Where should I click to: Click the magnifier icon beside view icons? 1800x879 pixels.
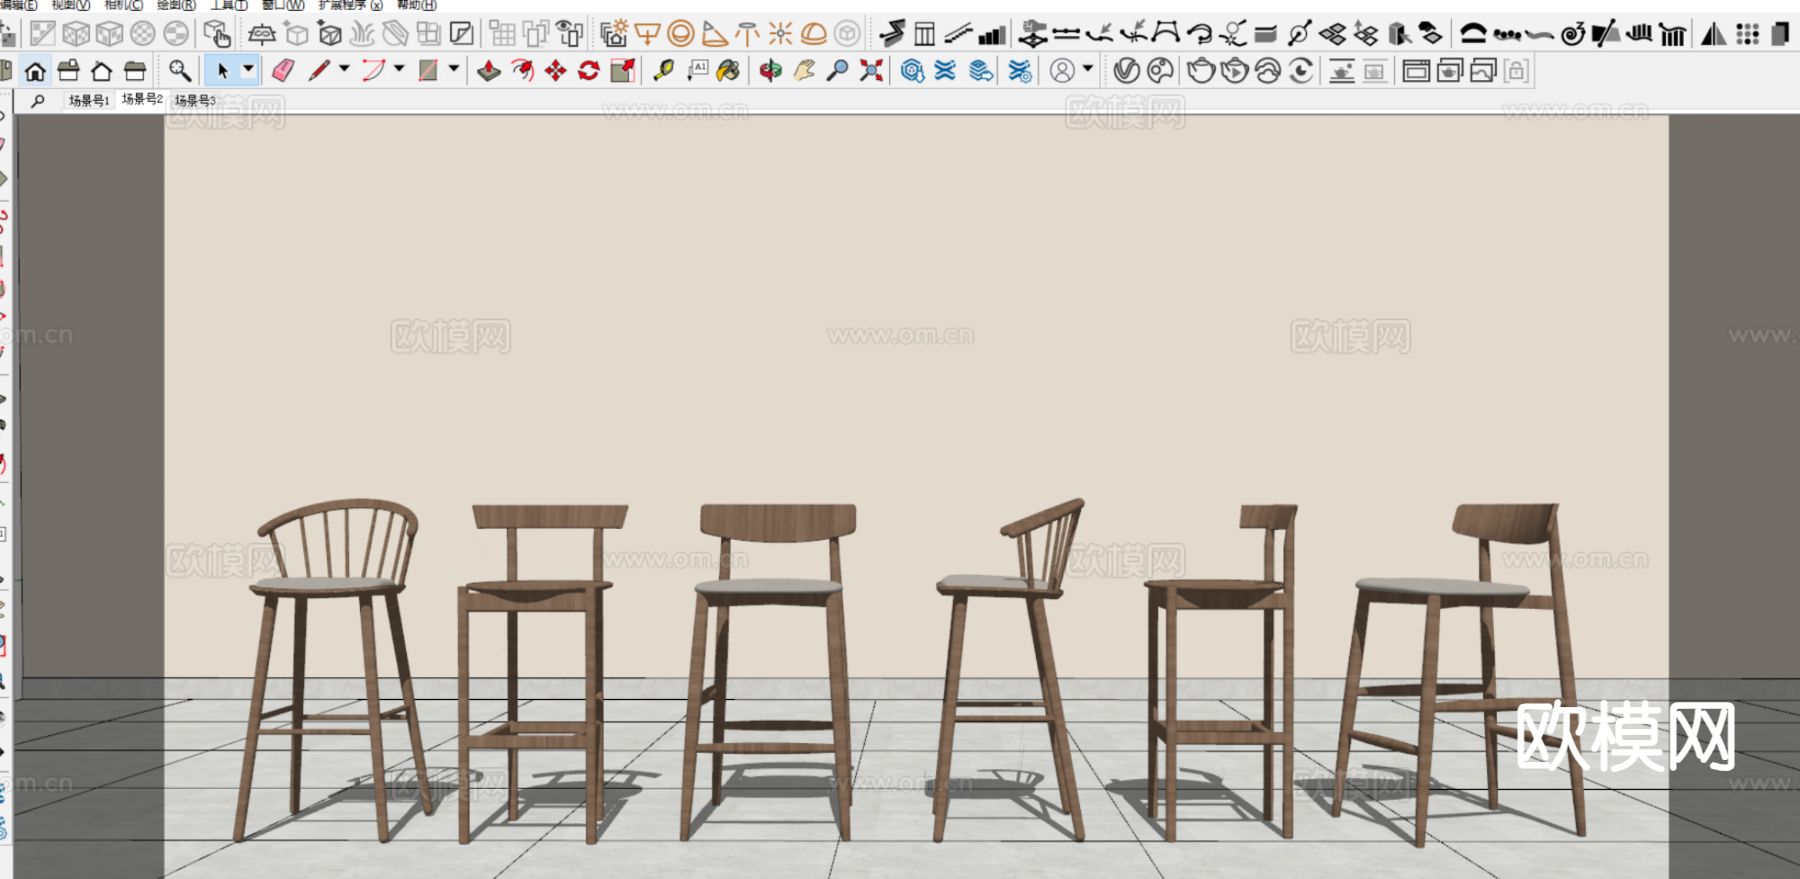click(180, 71)
